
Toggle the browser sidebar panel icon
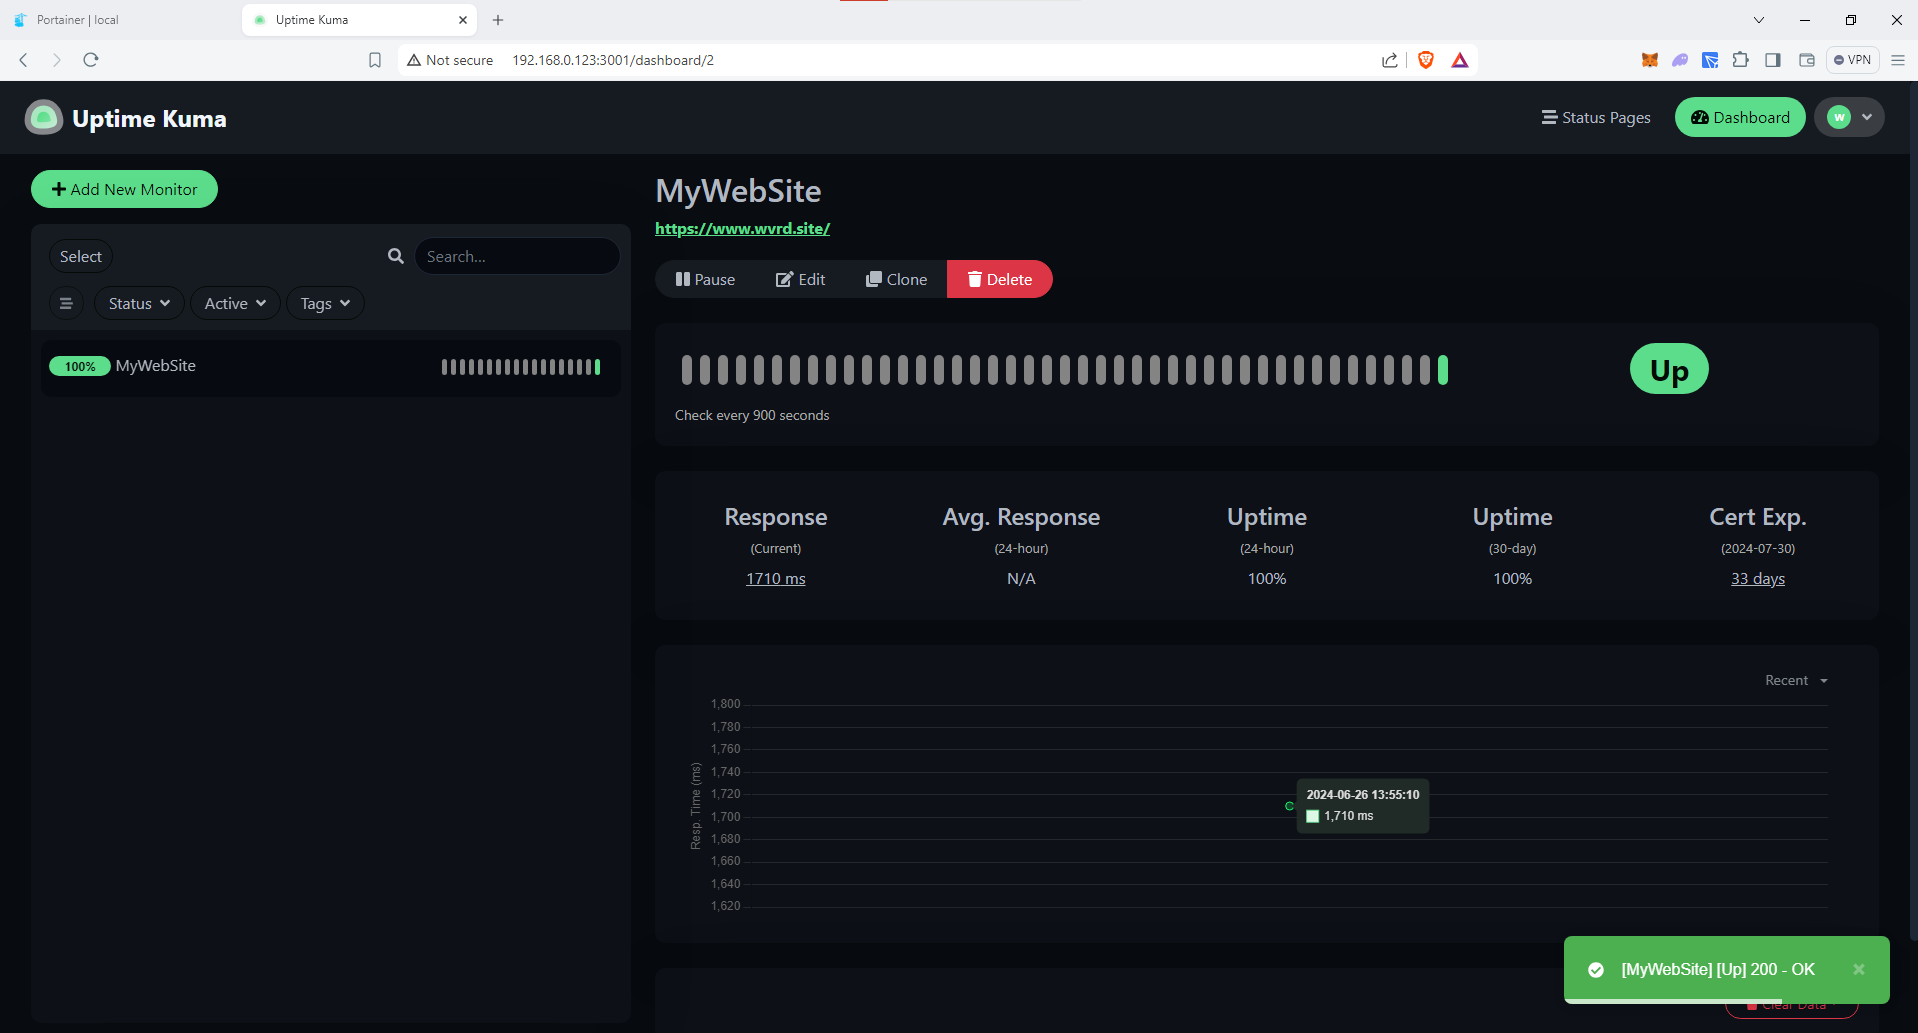tap(1773, 60)
